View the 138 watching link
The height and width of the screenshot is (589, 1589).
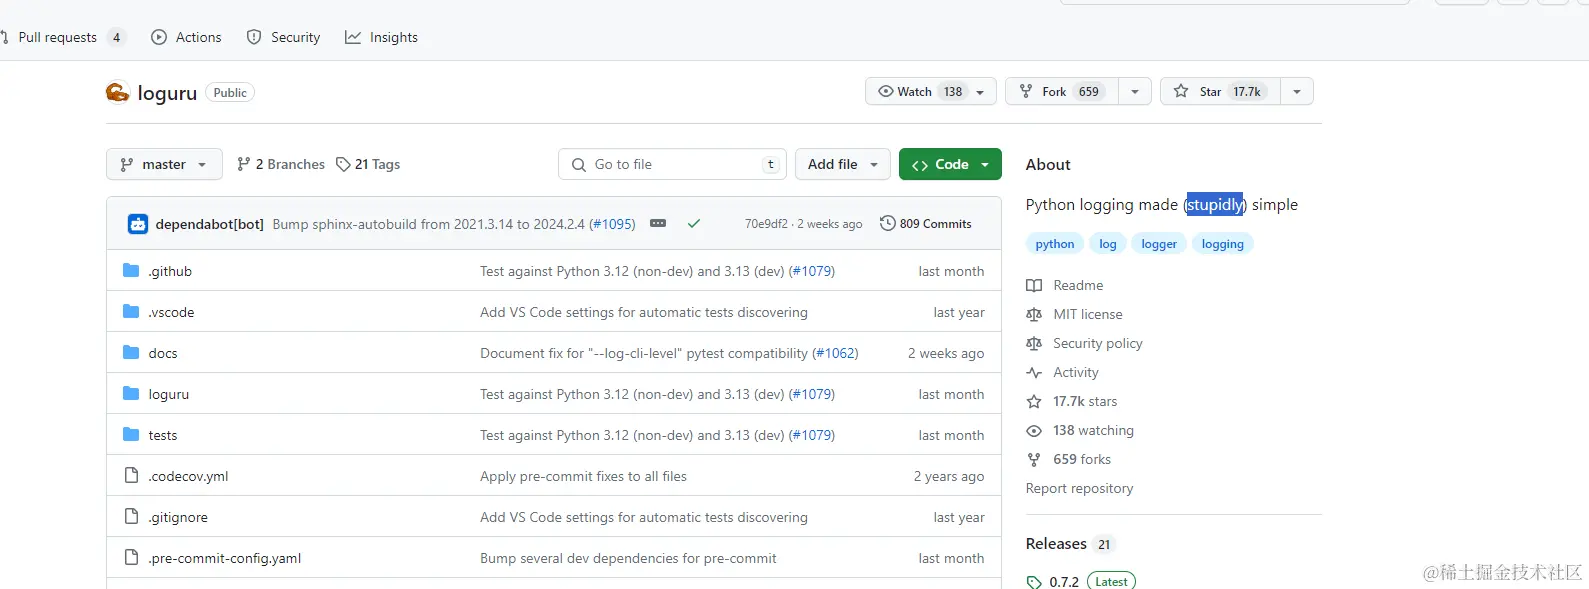point(1093,430)
